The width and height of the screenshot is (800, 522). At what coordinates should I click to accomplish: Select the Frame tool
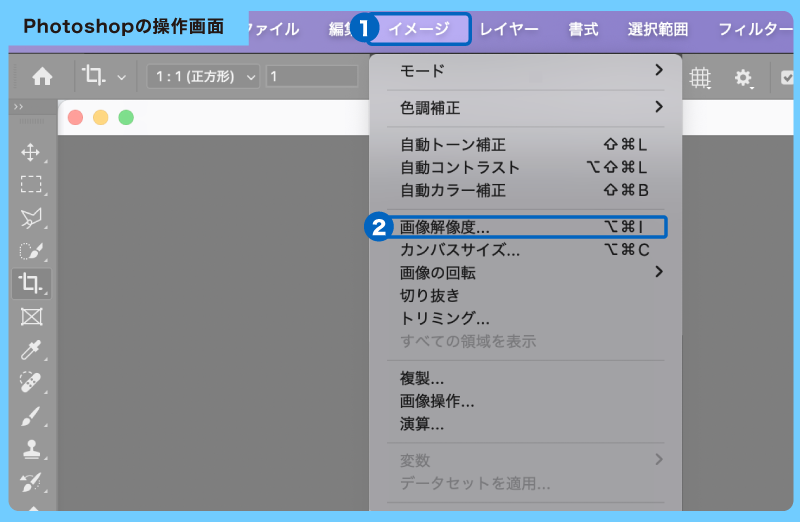[x=31, y=317]
